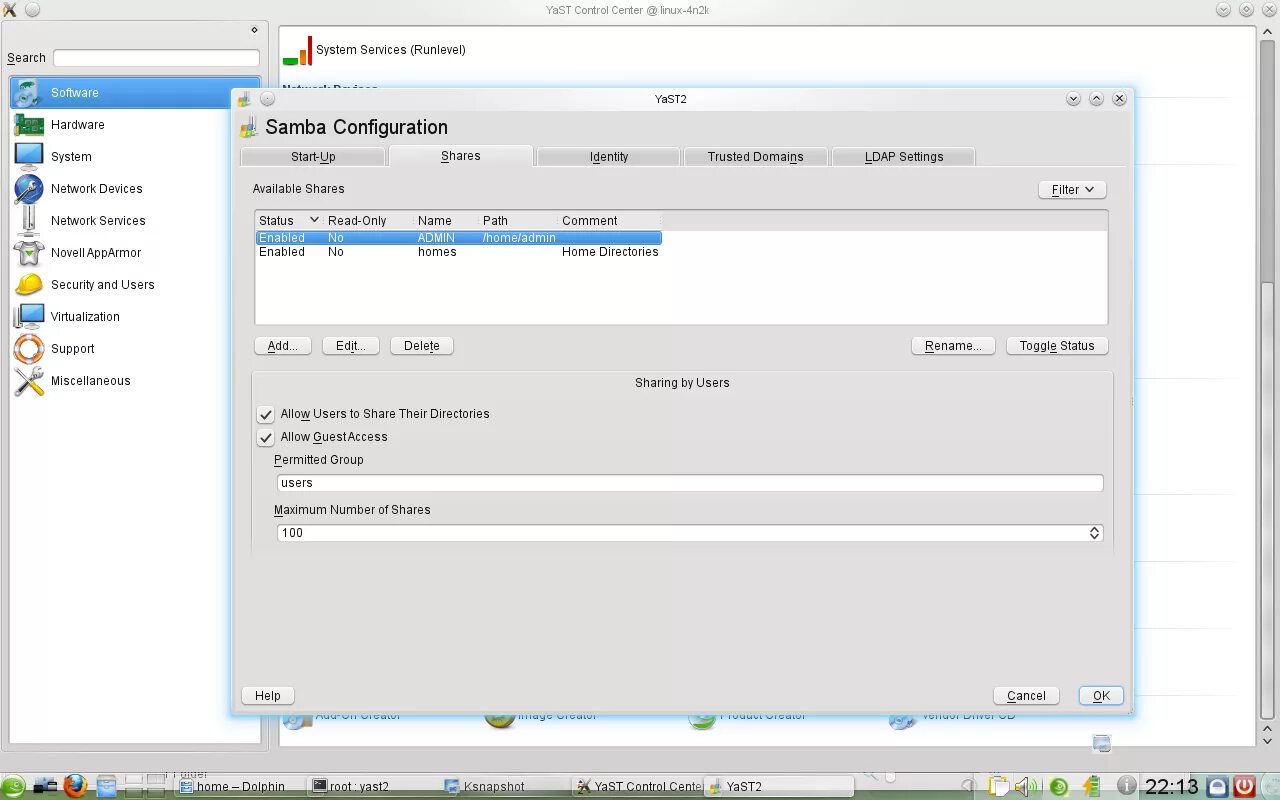
Task: Open the Support category
Action: 72,349
